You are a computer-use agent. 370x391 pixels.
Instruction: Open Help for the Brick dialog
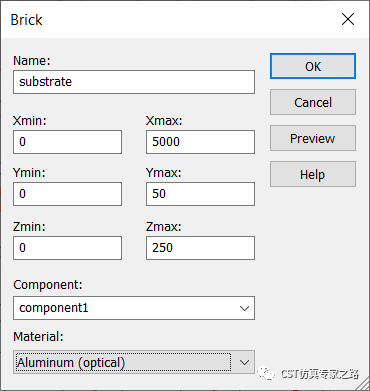313,174
